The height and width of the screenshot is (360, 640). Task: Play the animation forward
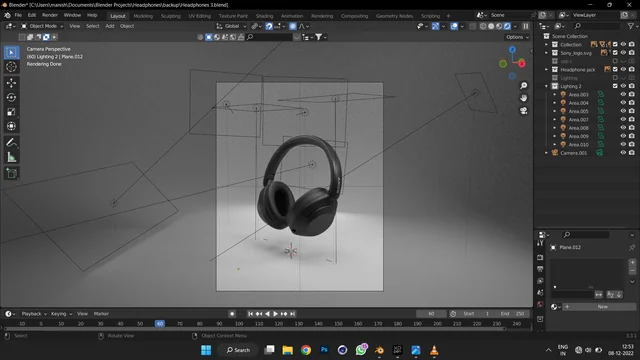[x=276, y=314]
